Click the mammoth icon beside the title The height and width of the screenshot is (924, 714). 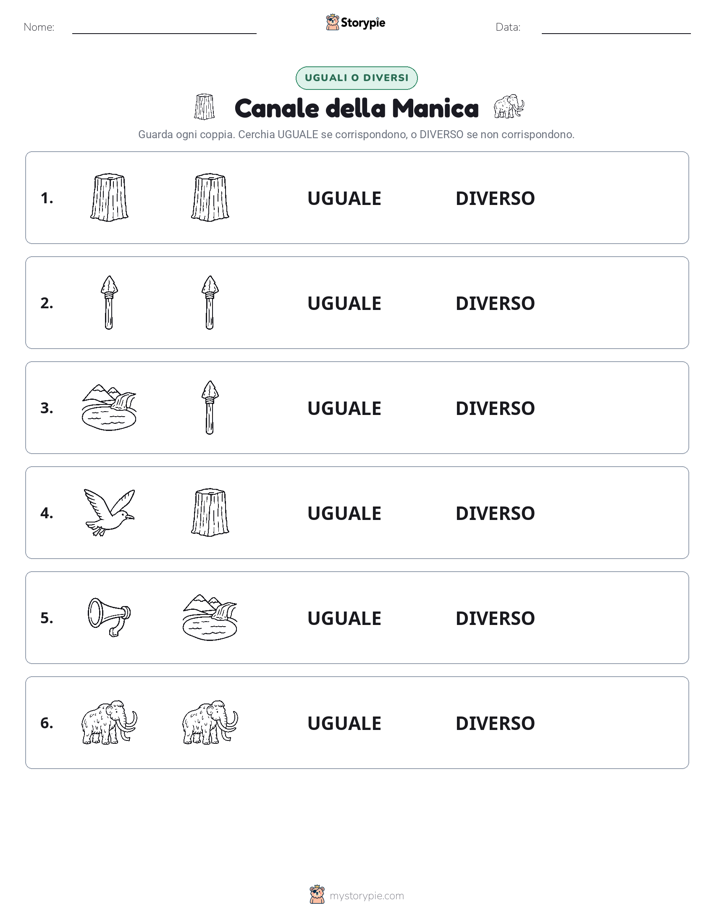(x=509, y=107)
